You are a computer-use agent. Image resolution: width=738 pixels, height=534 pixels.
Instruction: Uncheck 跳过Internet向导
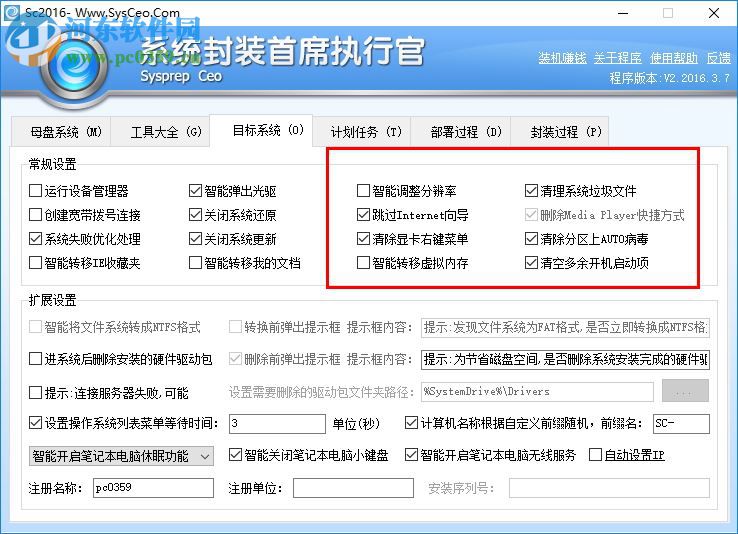[363, 215]
